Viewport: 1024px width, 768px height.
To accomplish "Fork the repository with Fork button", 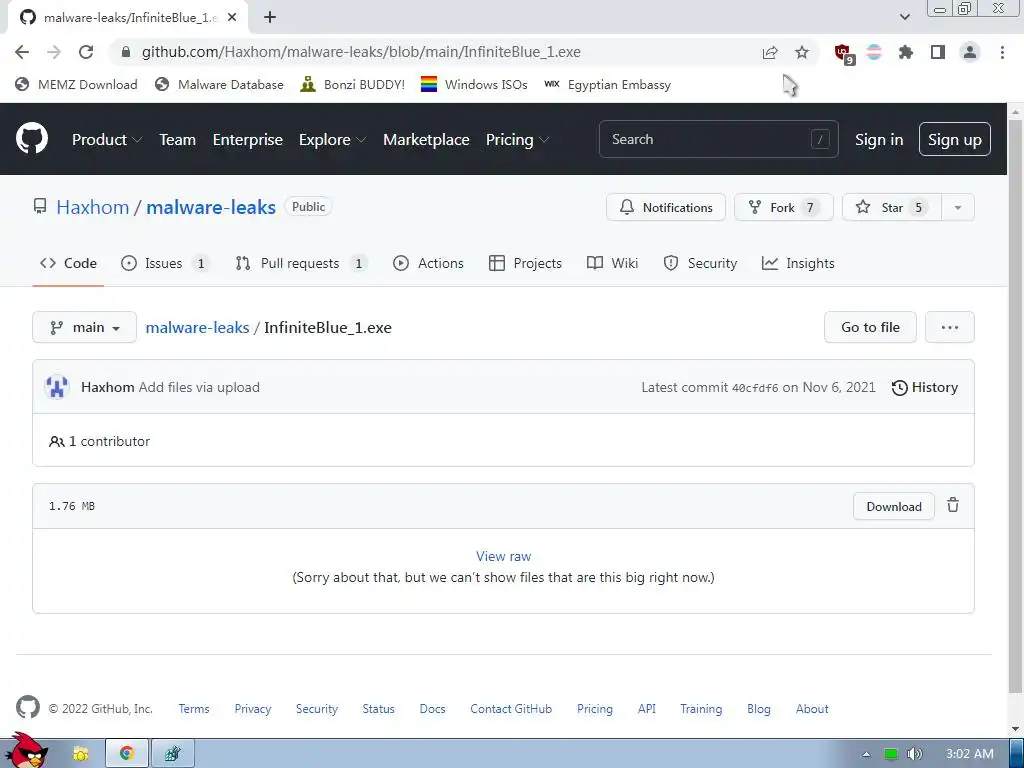I will pos(784,208).
